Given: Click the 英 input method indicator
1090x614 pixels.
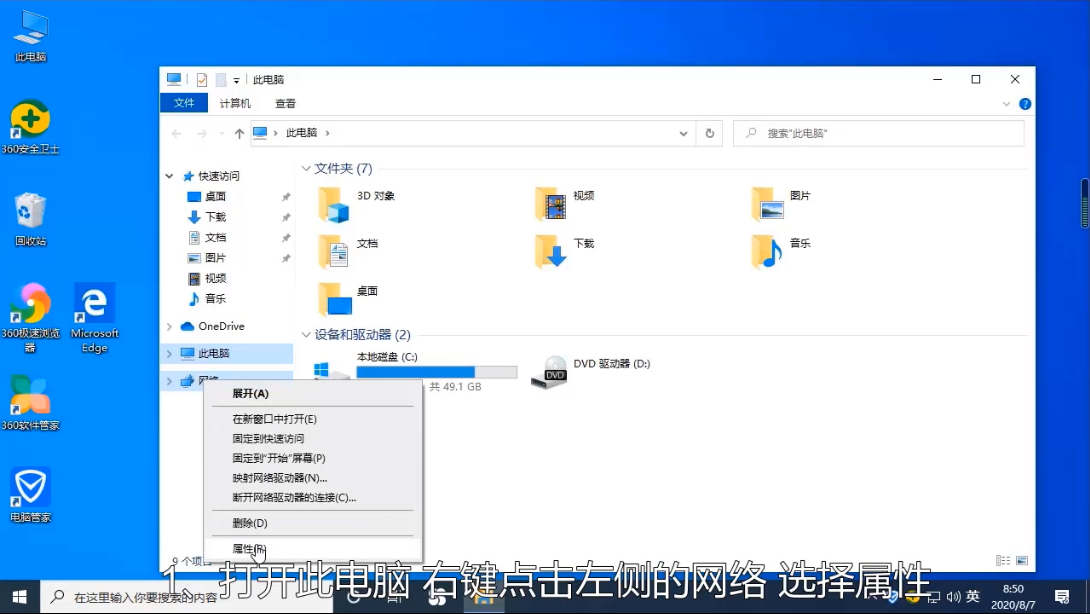Looking at the screenshot, I should coord(973,597).
